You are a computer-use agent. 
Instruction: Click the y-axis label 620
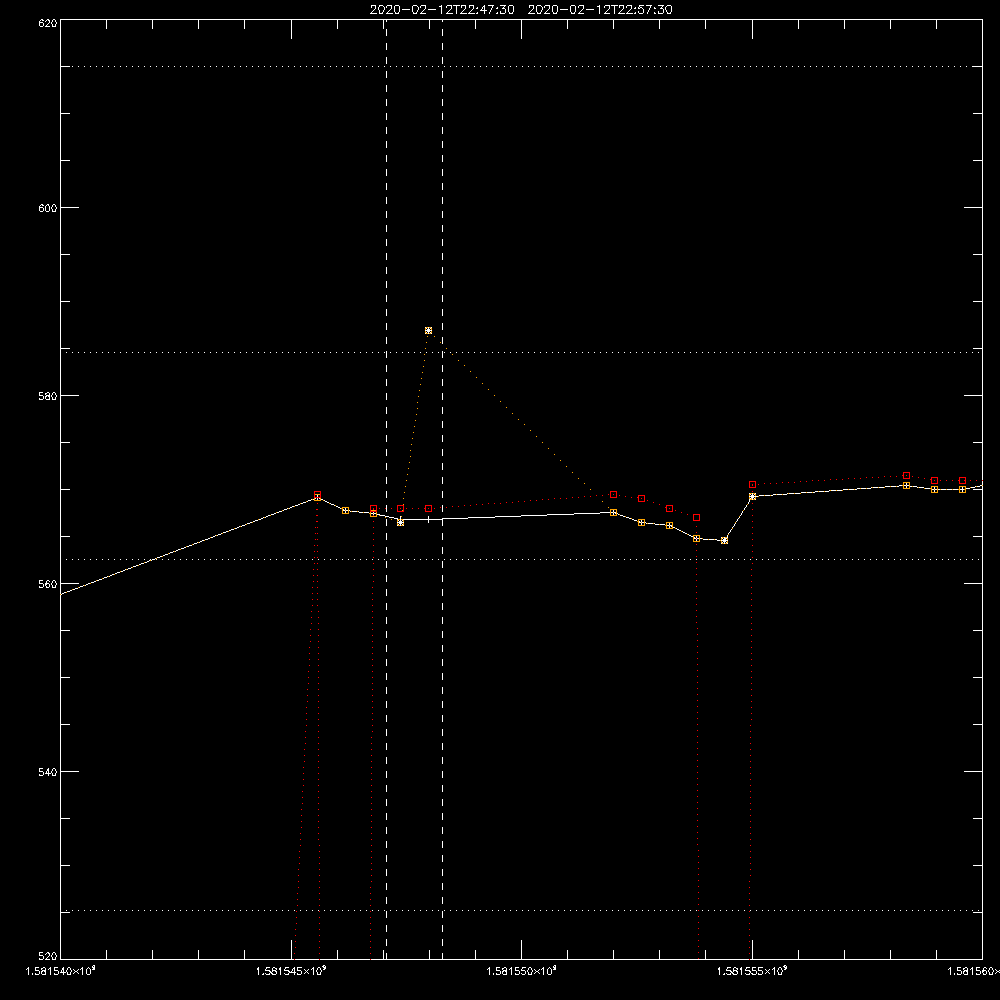48,24
